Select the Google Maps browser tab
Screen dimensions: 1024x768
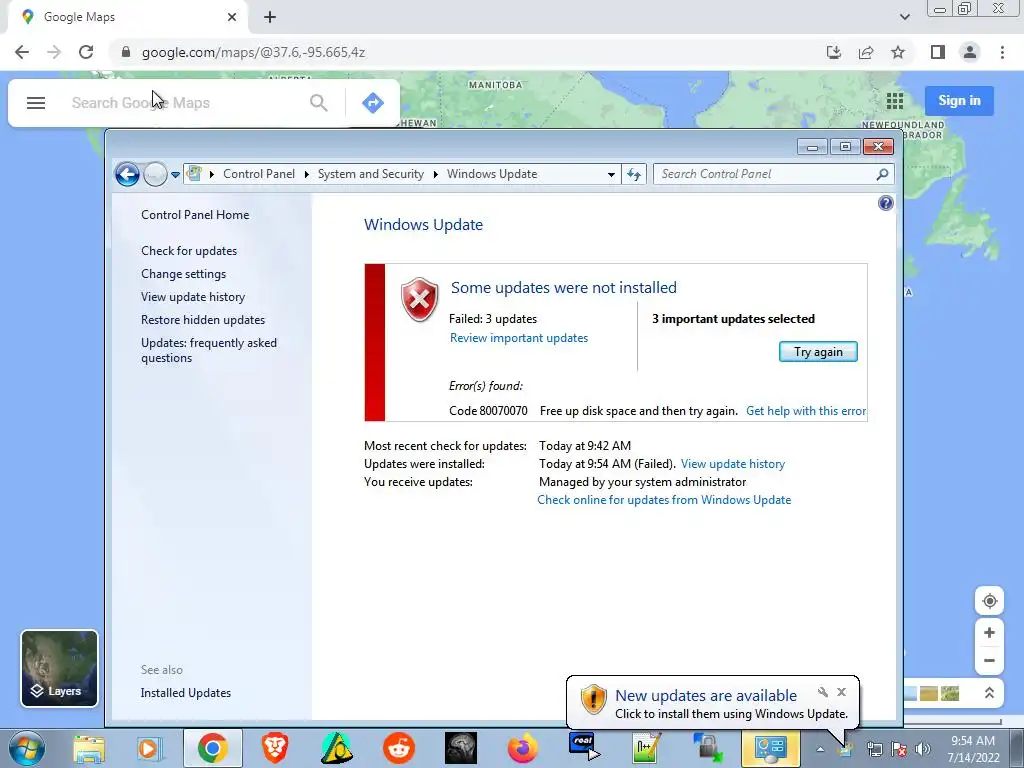[127, 17]
